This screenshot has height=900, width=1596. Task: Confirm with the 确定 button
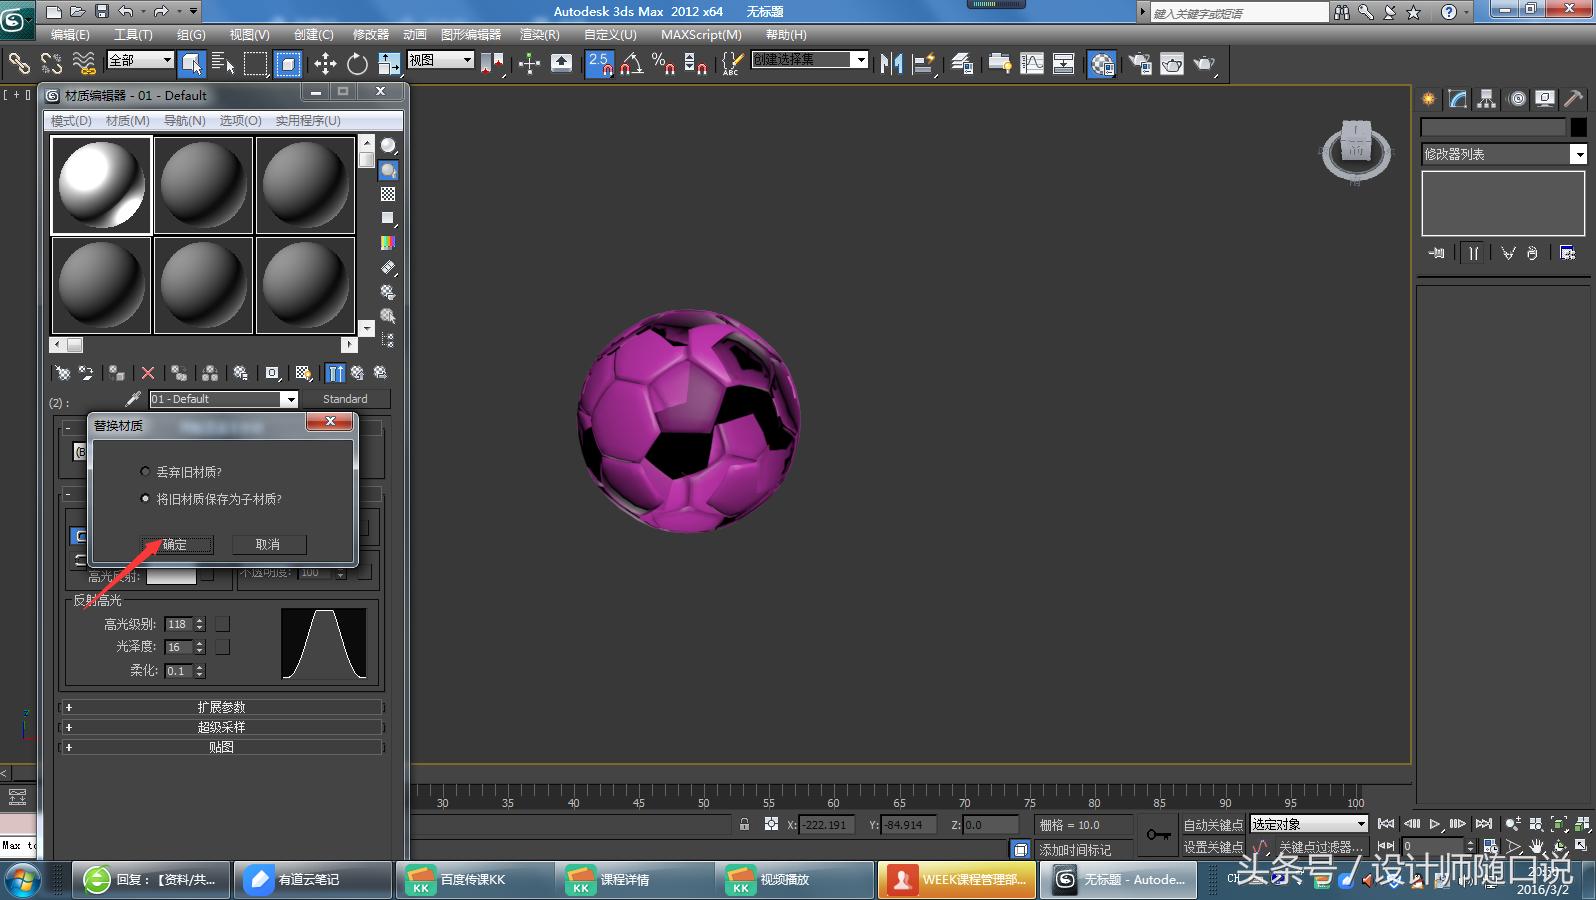175,545
